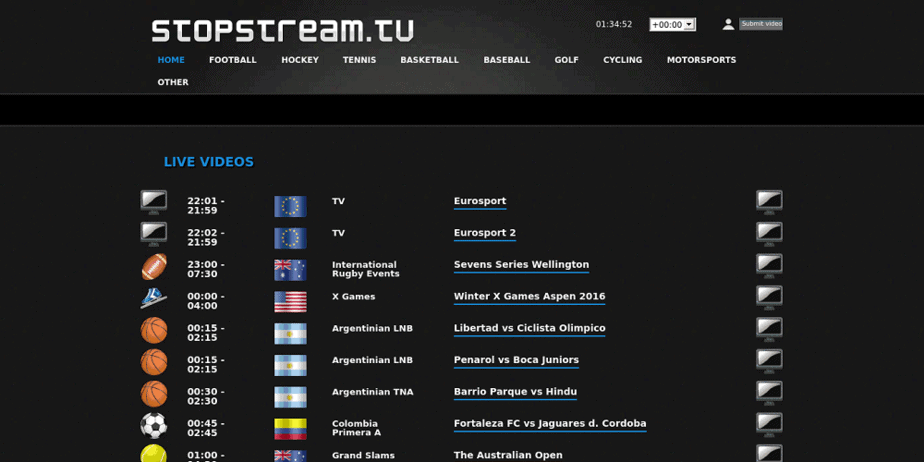Image resolution: width=924 pixels, height=462 pixels.
Task: Open the OTHER menu
Action: [173, 82]
